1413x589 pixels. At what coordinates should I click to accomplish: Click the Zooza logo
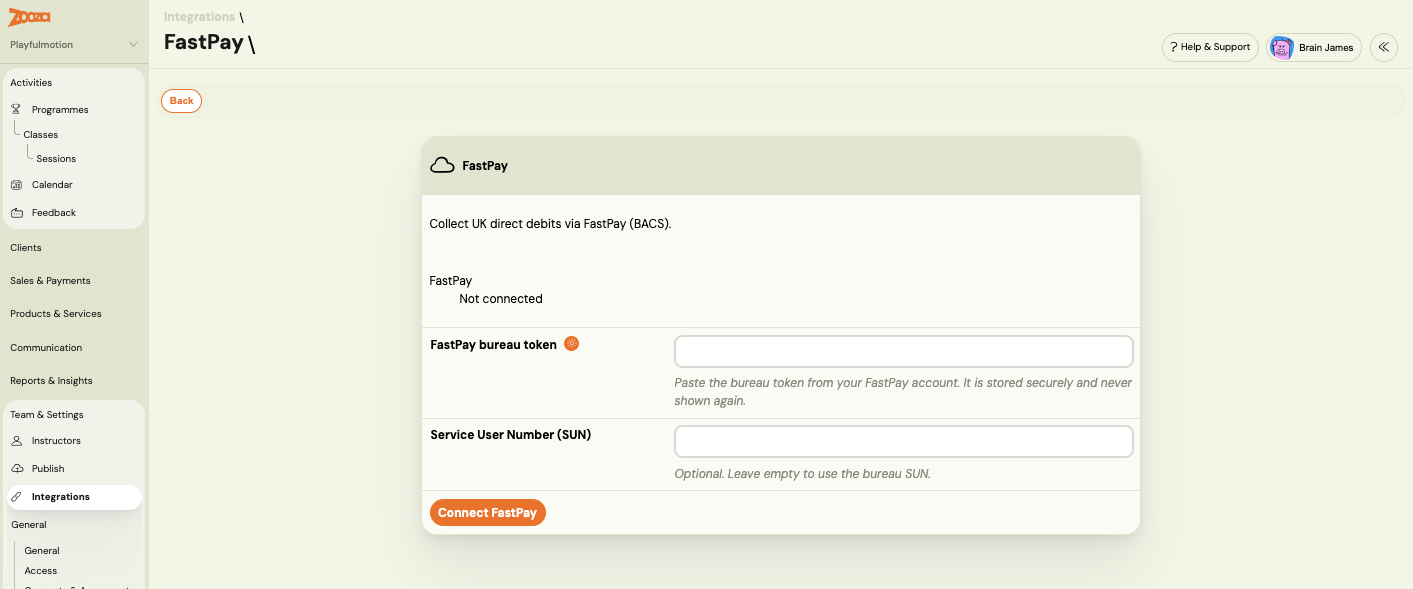click(x=30, y=17)
